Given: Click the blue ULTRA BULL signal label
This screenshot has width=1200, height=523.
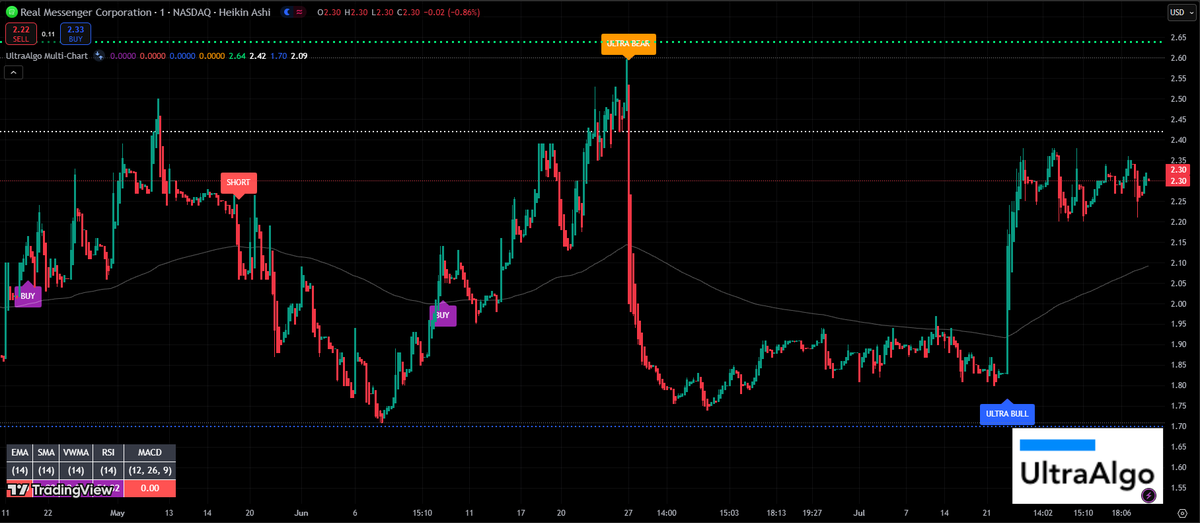Looking at the screenshot, I should point(1006,413).
